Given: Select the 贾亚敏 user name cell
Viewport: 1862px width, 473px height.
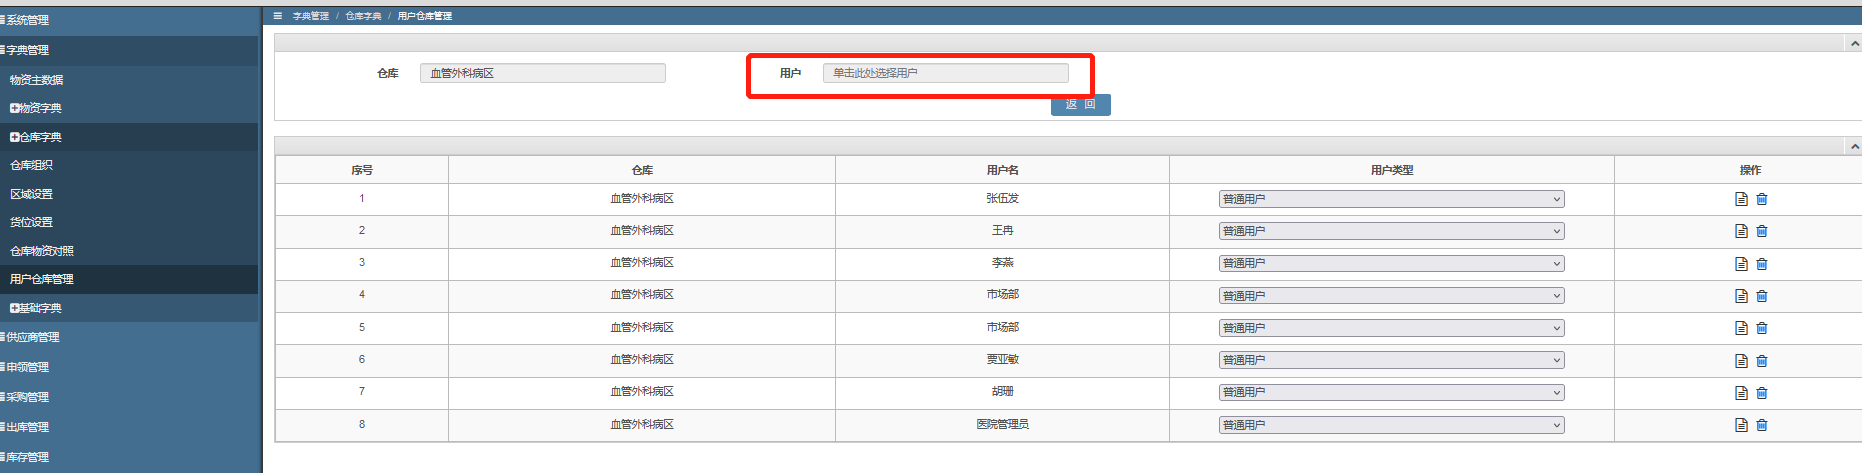Looking at the screenshot, I should click(1002, 359).
